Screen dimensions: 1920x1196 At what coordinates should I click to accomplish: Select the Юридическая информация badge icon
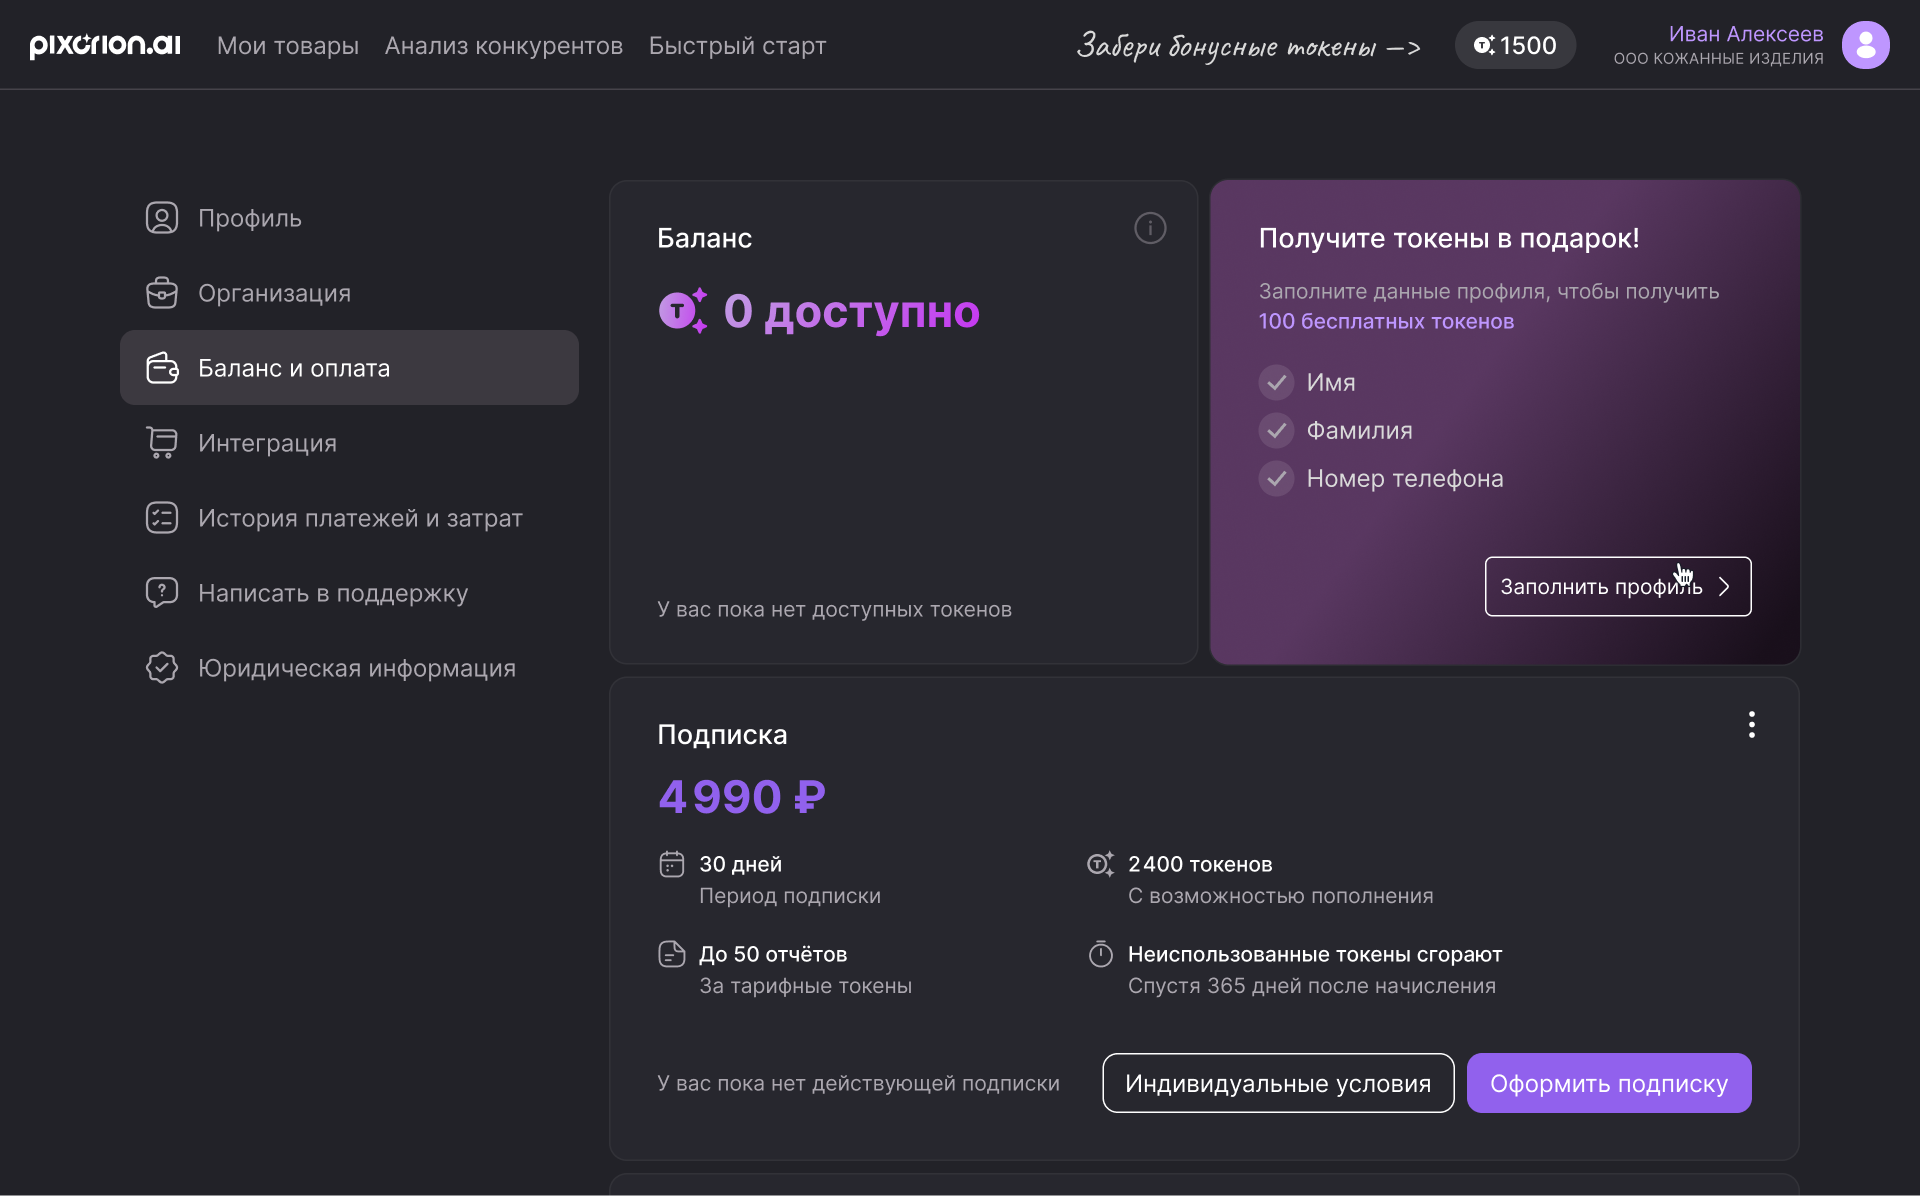[162, 667]
